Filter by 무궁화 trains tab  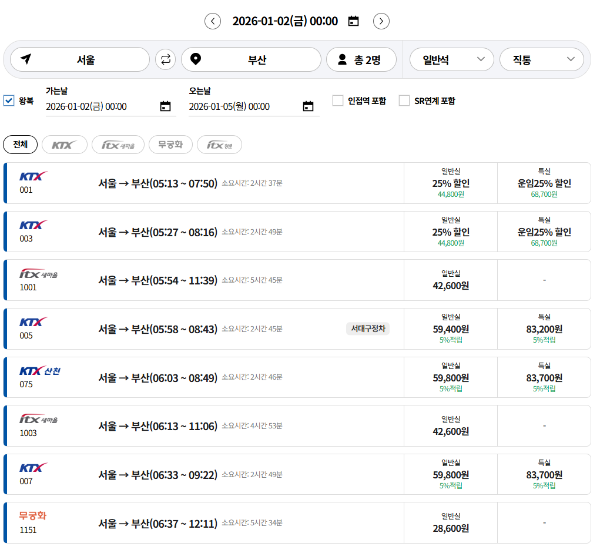(x=171, y=145)
